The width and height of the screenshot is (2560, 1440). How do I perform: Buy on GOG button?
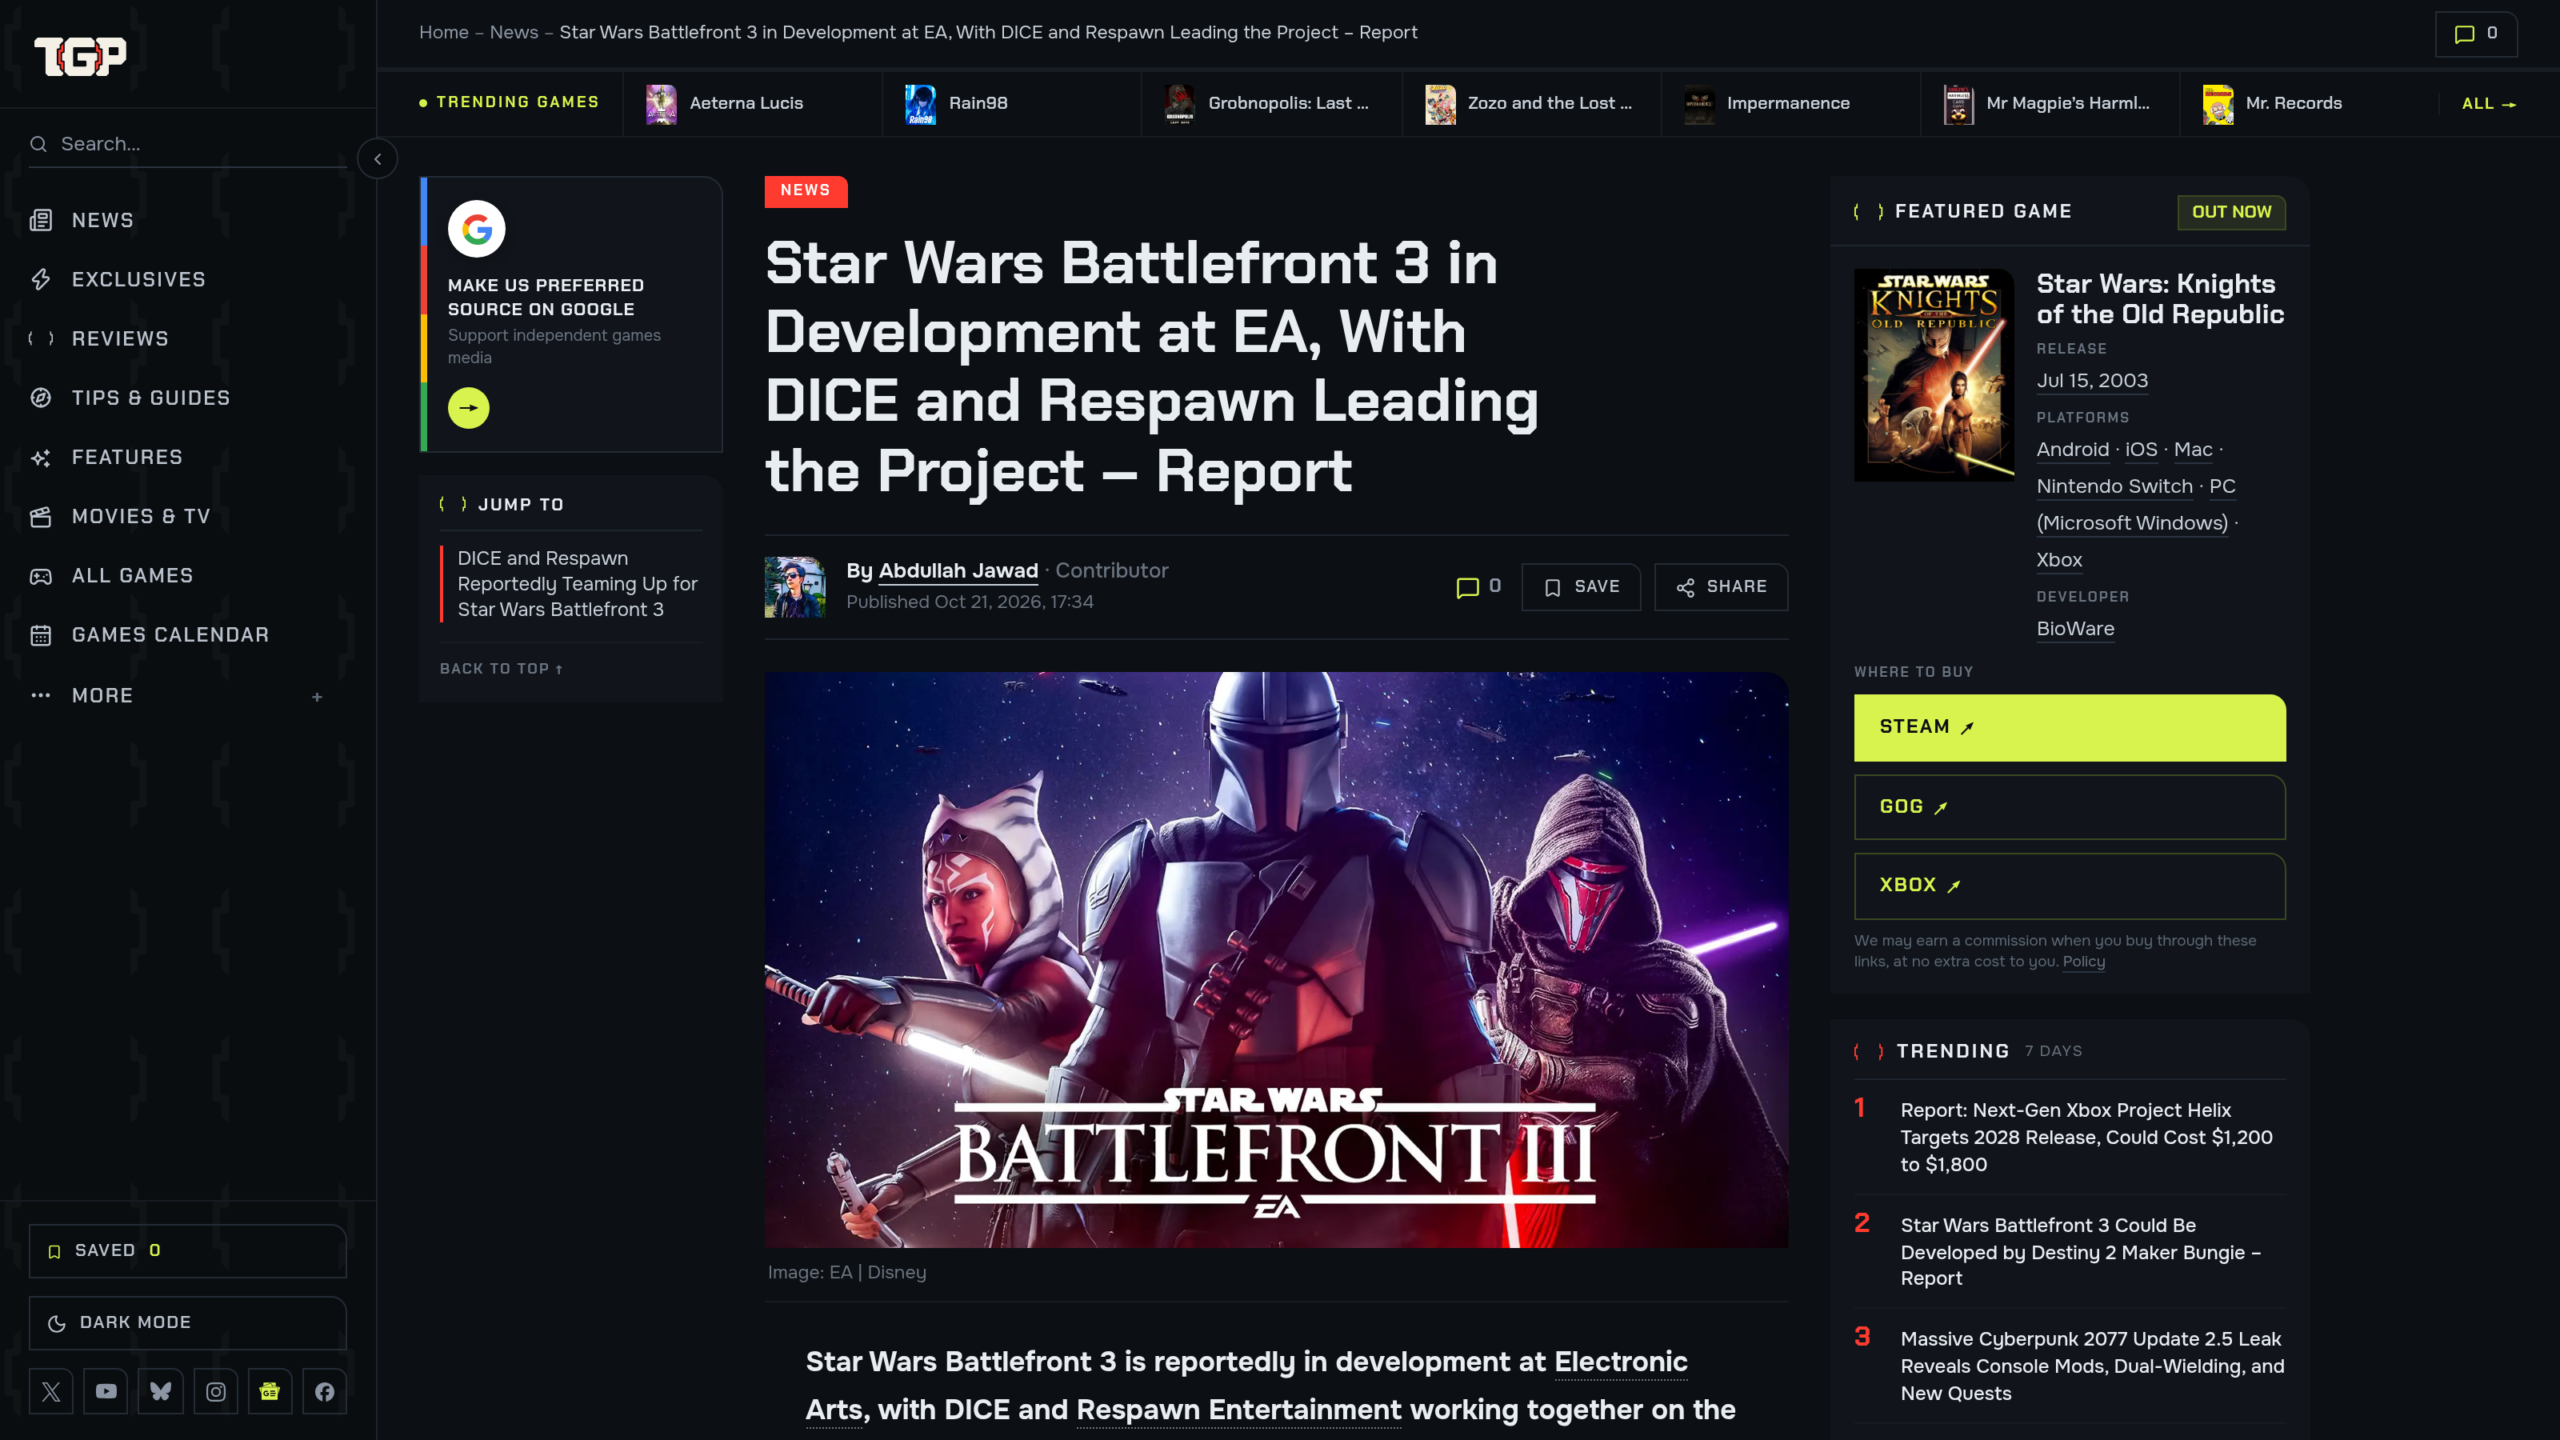tap(2069, 807)
